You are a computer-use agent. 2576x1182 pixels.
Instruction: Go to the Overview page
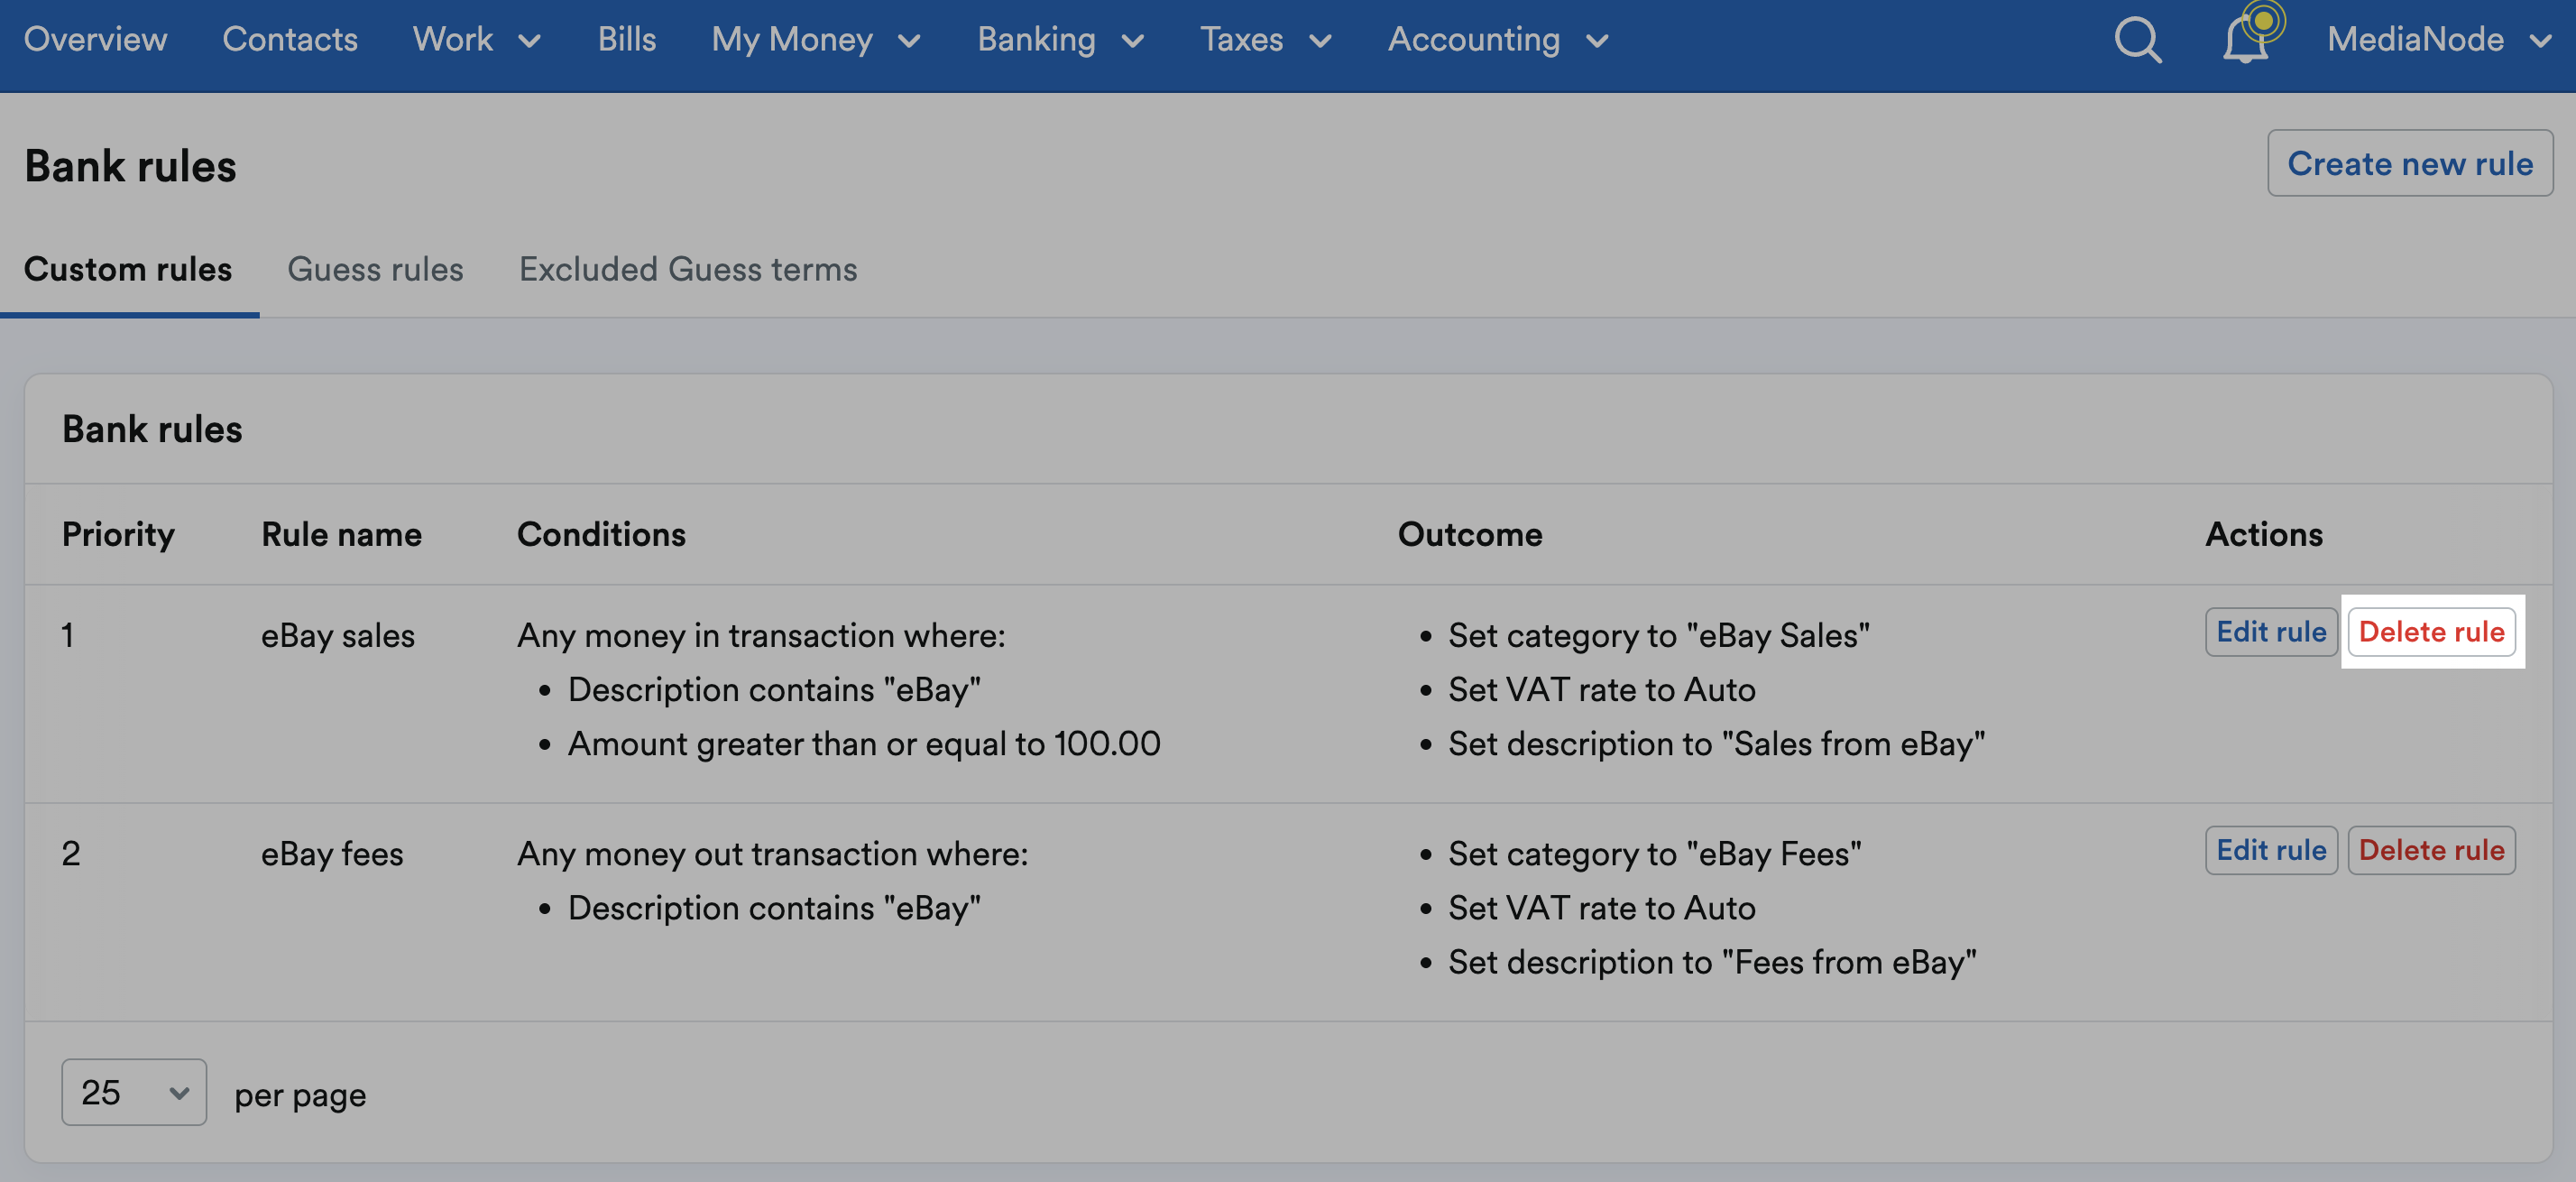(95, 39)
